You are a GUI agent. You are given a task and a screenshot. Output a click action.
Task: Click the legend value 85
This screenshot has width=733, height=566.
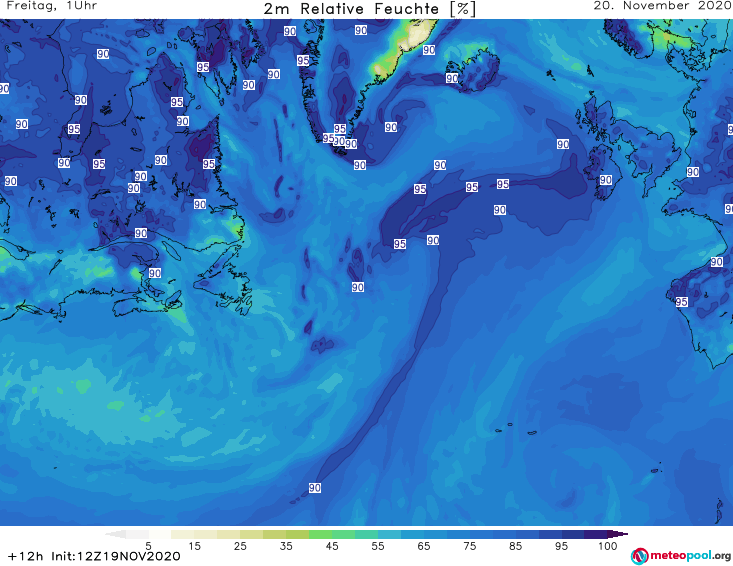[516, 546]
